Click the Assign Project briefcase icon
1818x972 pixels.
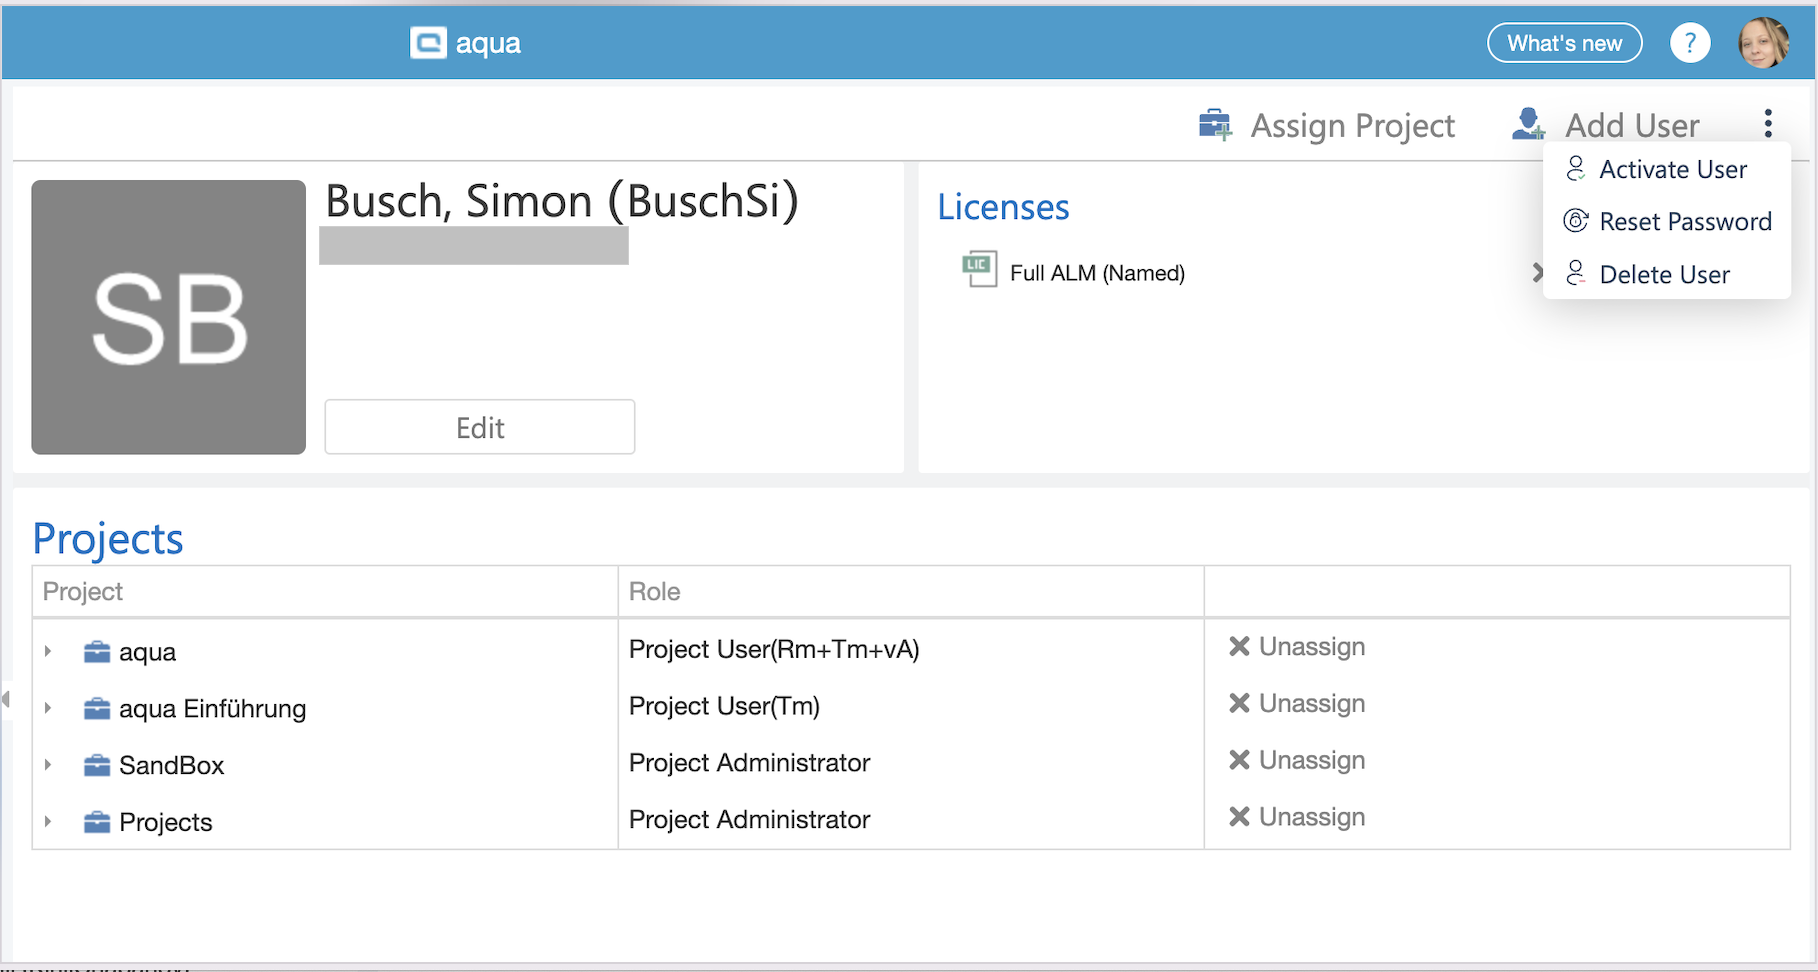click(1215, 125)
